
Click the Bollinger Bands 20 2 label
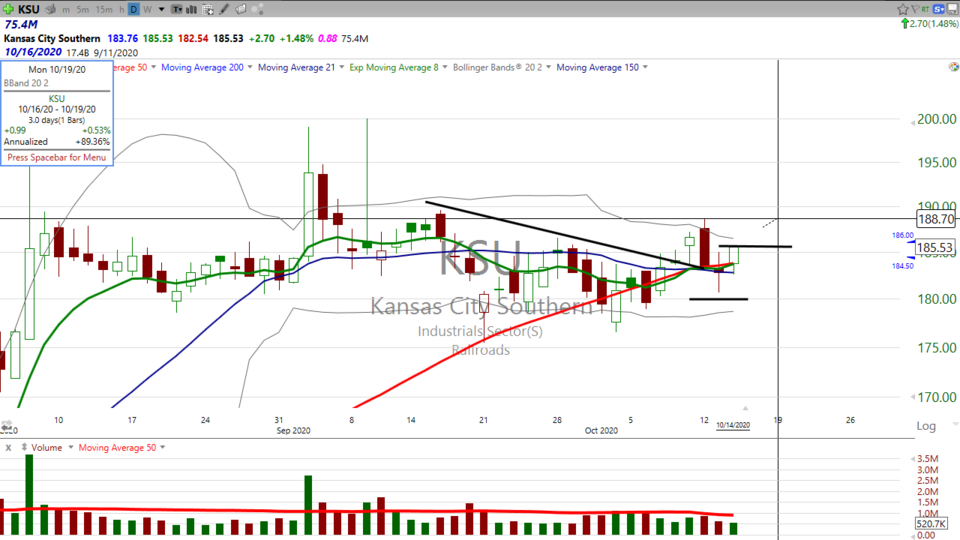[497, 67]
